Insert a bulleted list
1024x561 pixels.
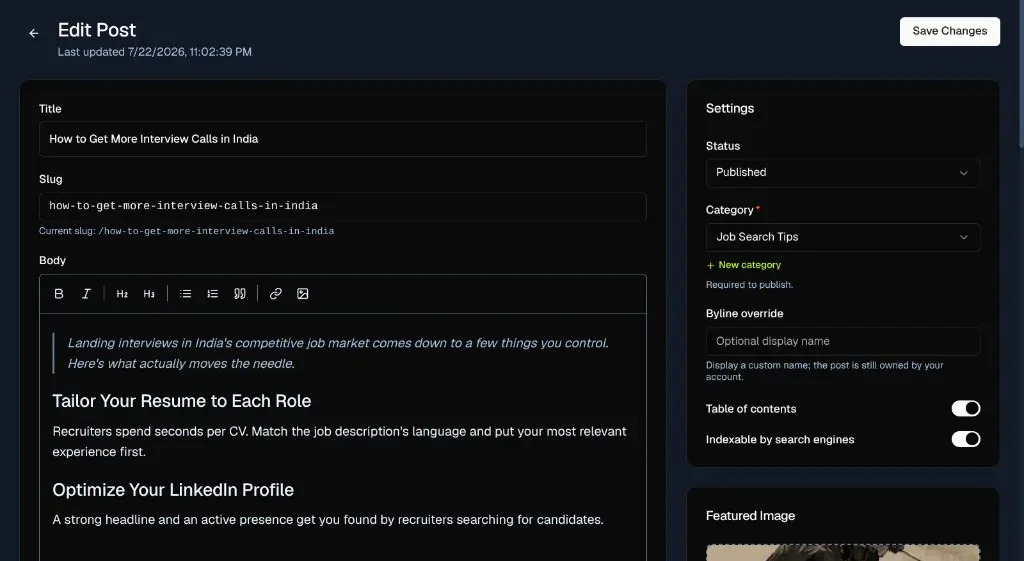click(185, 294)
